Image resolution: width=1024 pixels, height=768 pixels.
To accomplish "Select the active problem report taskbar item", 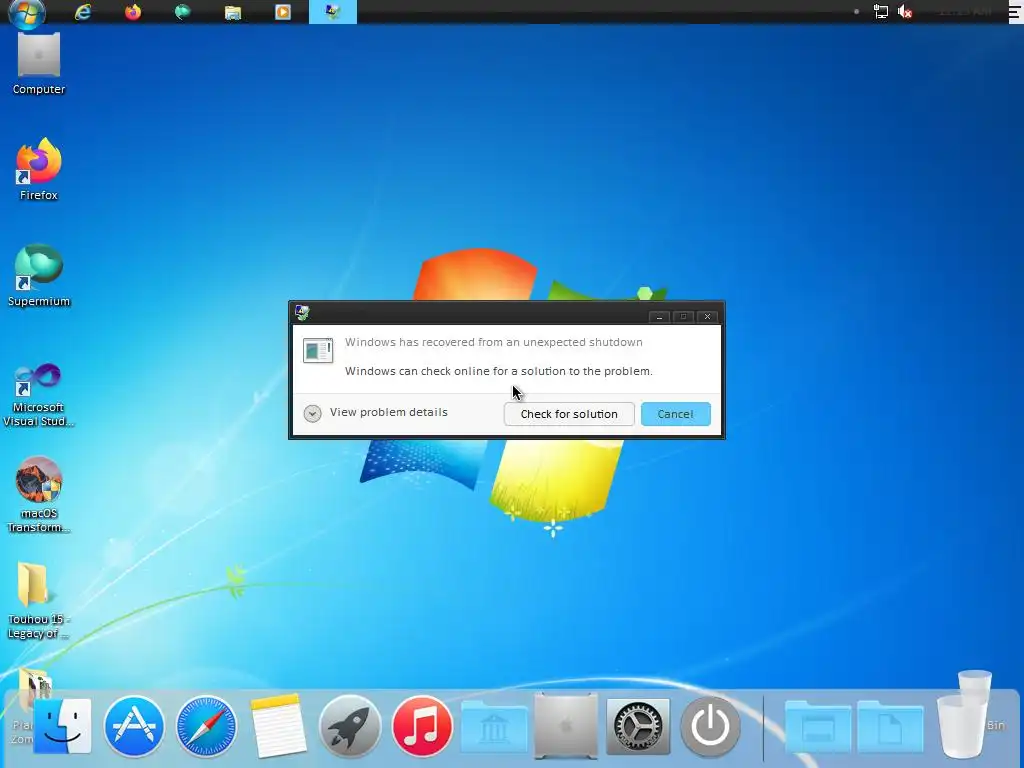I will pos(333,12).
